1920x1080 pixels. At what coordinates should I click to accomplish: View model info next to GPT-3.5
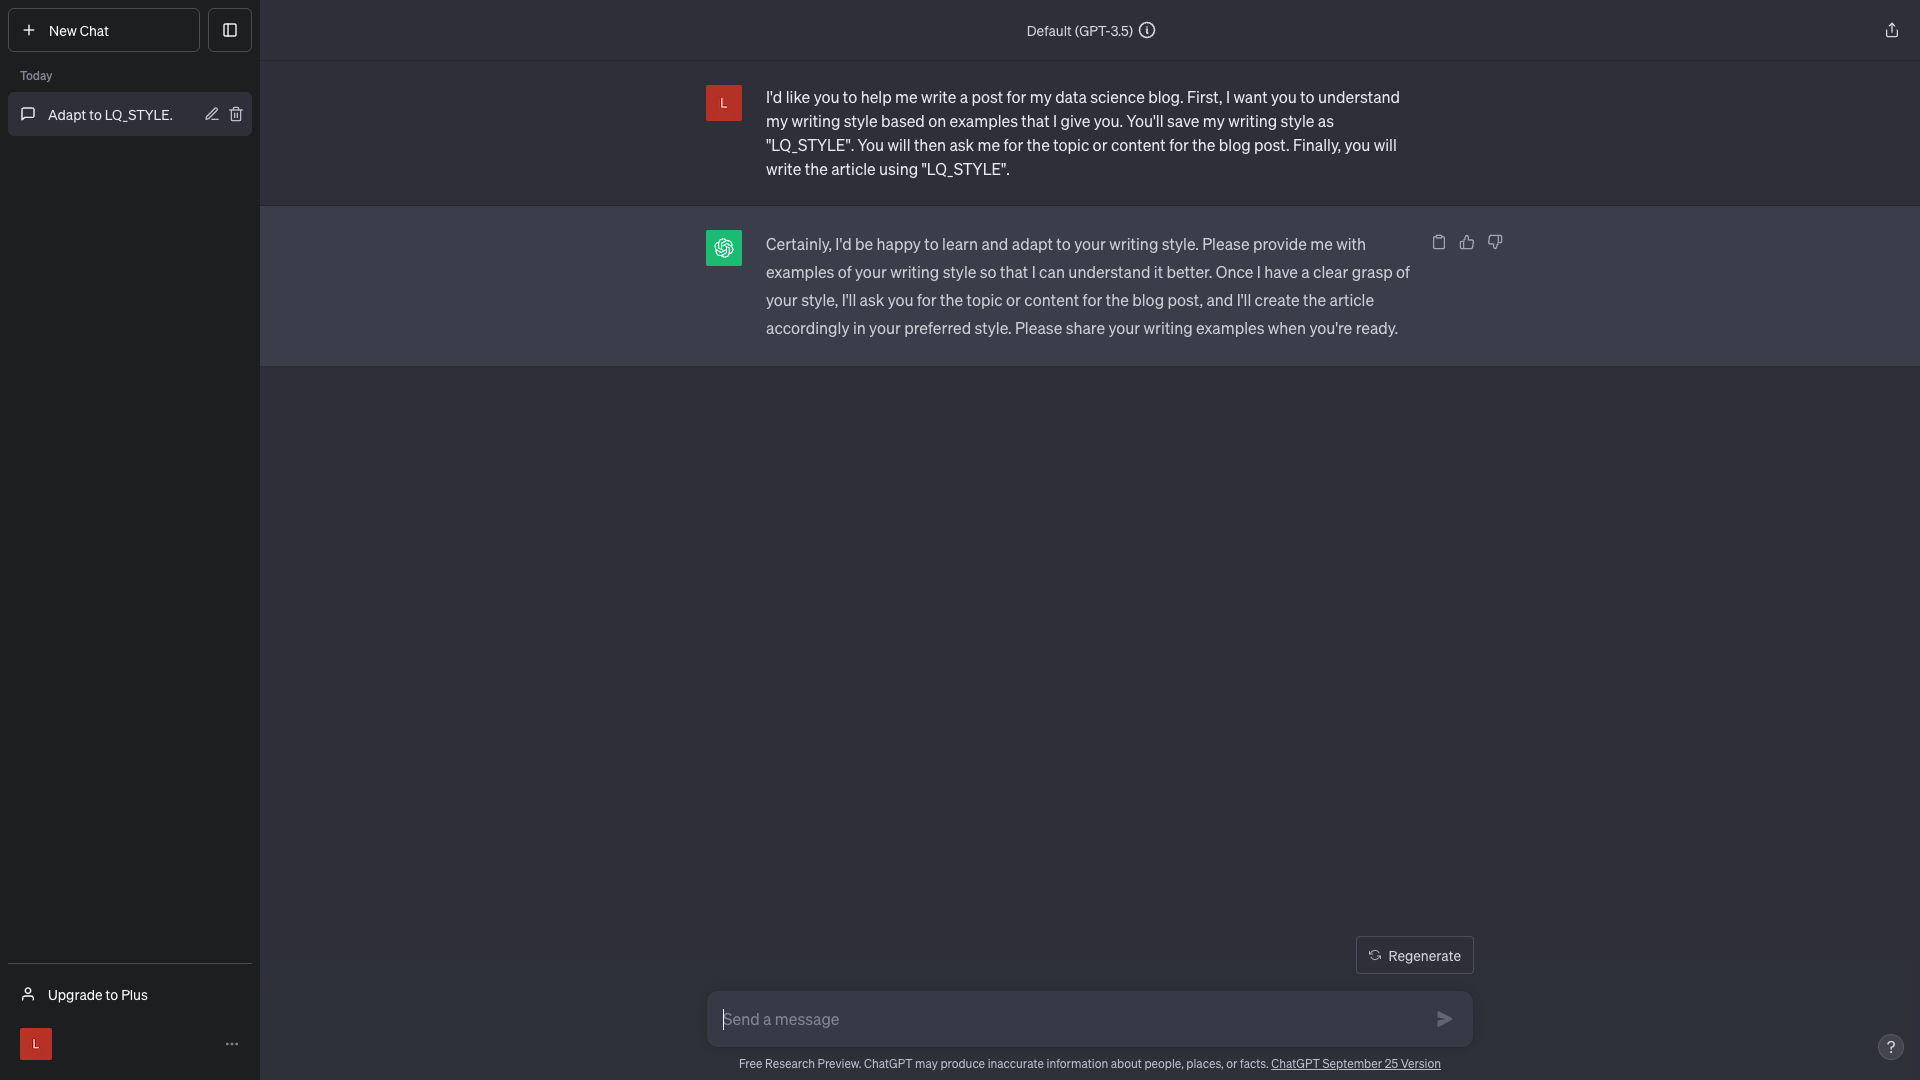1147,30
